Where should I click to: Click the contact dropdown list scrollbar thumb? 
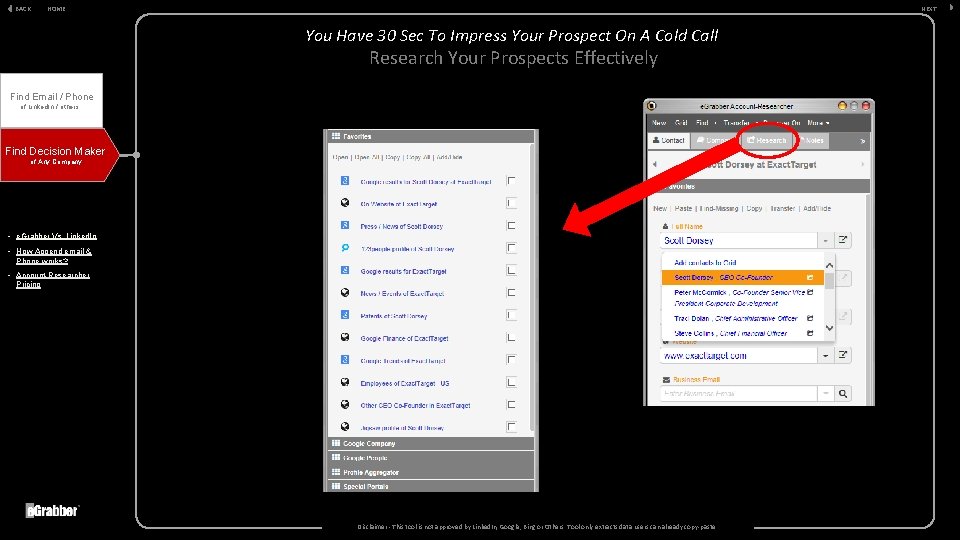[829, 281]
